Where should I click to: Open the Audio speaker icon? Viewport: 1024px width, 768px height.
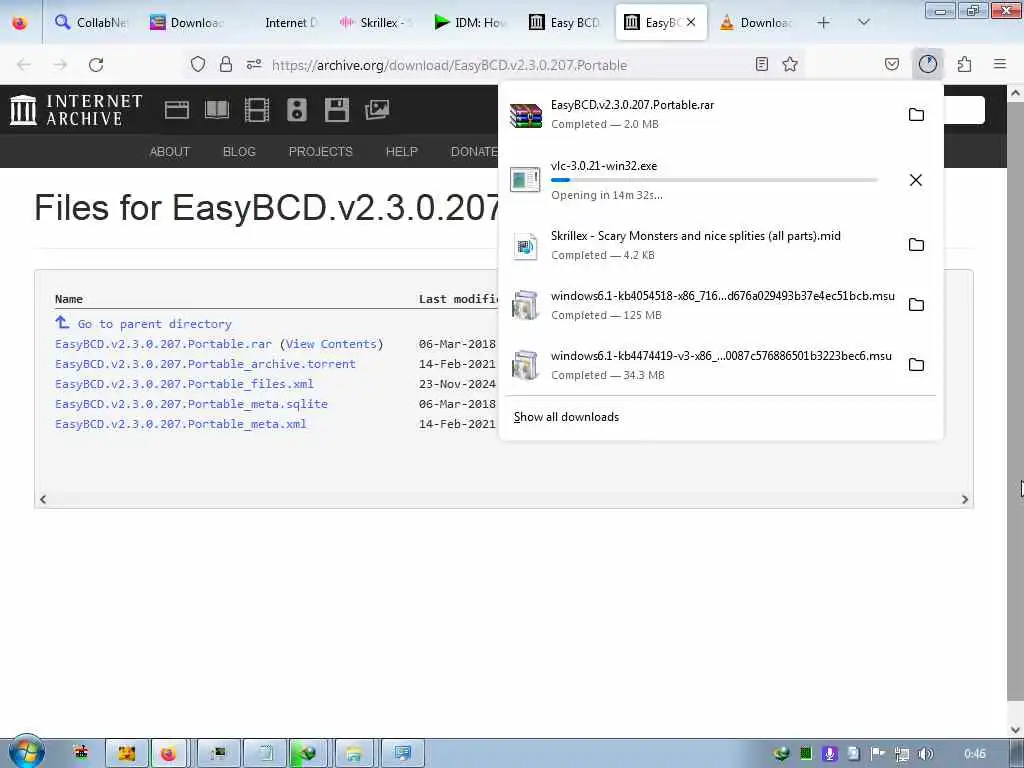[x=296, y=110]
